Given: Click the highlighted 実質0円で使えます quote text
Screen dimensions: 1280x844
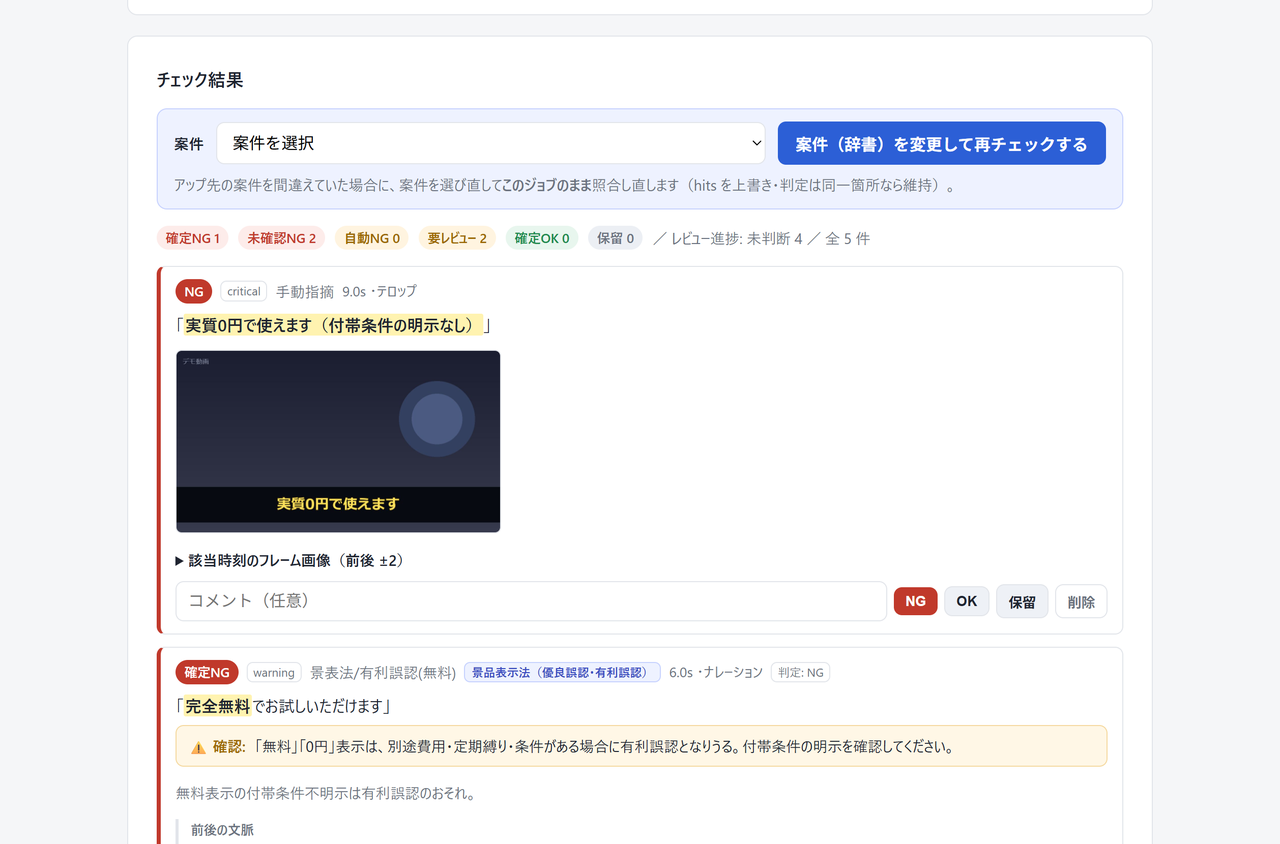Looking at the screenshot, I should point(333,325).
